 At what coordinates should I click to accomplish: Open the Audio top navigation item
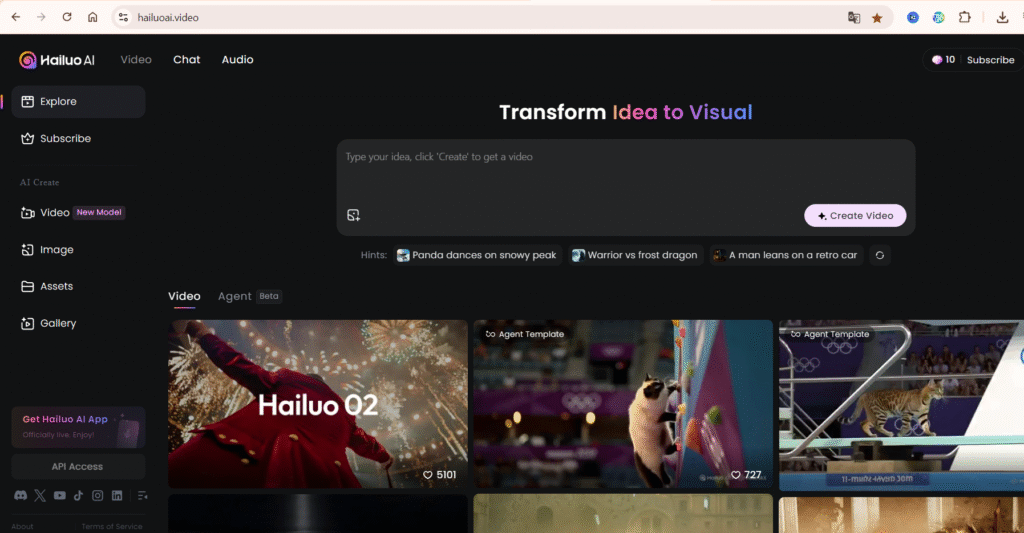pos(238,59)
